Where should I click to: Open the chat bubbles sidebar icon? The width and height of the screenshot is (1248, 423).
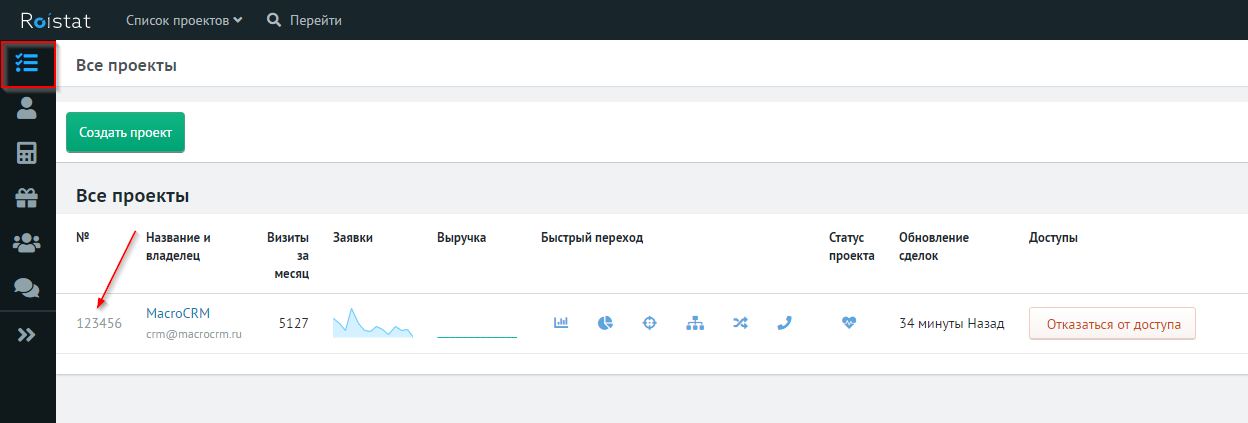[x=27, y=288]
